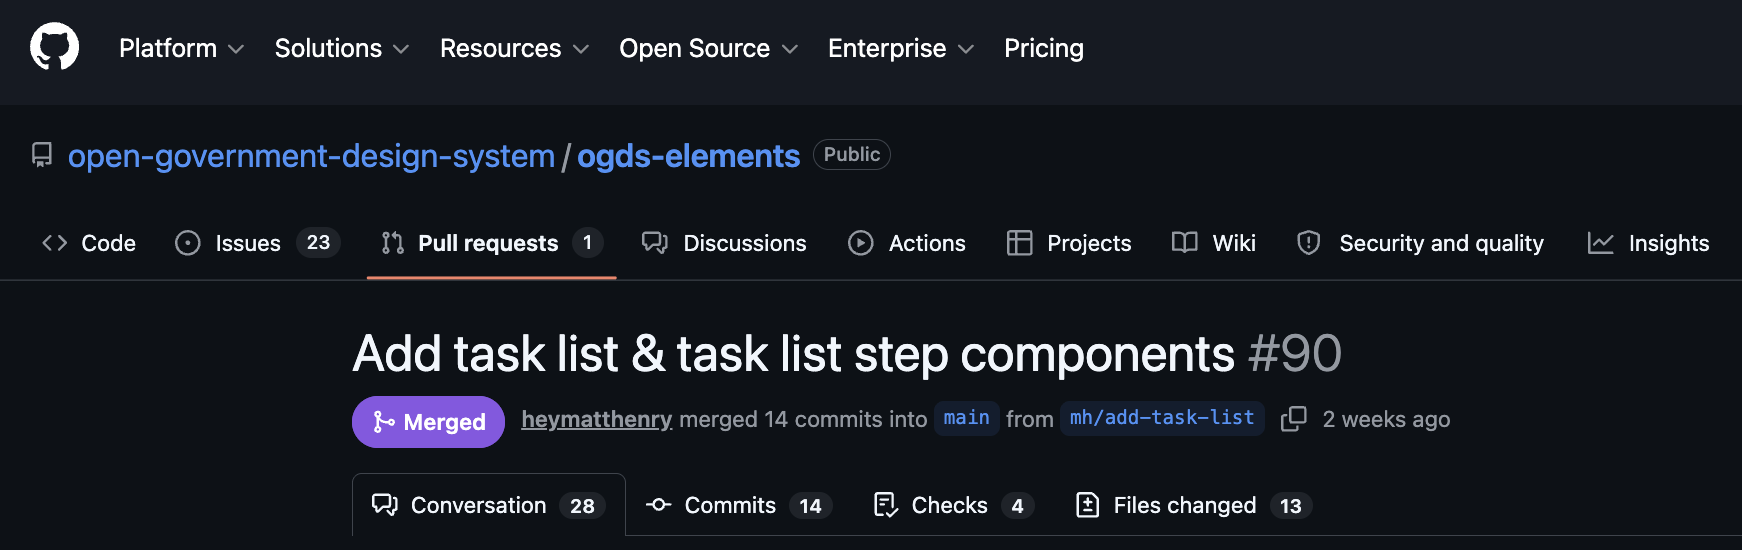1742x550 pixels.
Task: Open the main base branch link
Action: (x=966, y=418)
